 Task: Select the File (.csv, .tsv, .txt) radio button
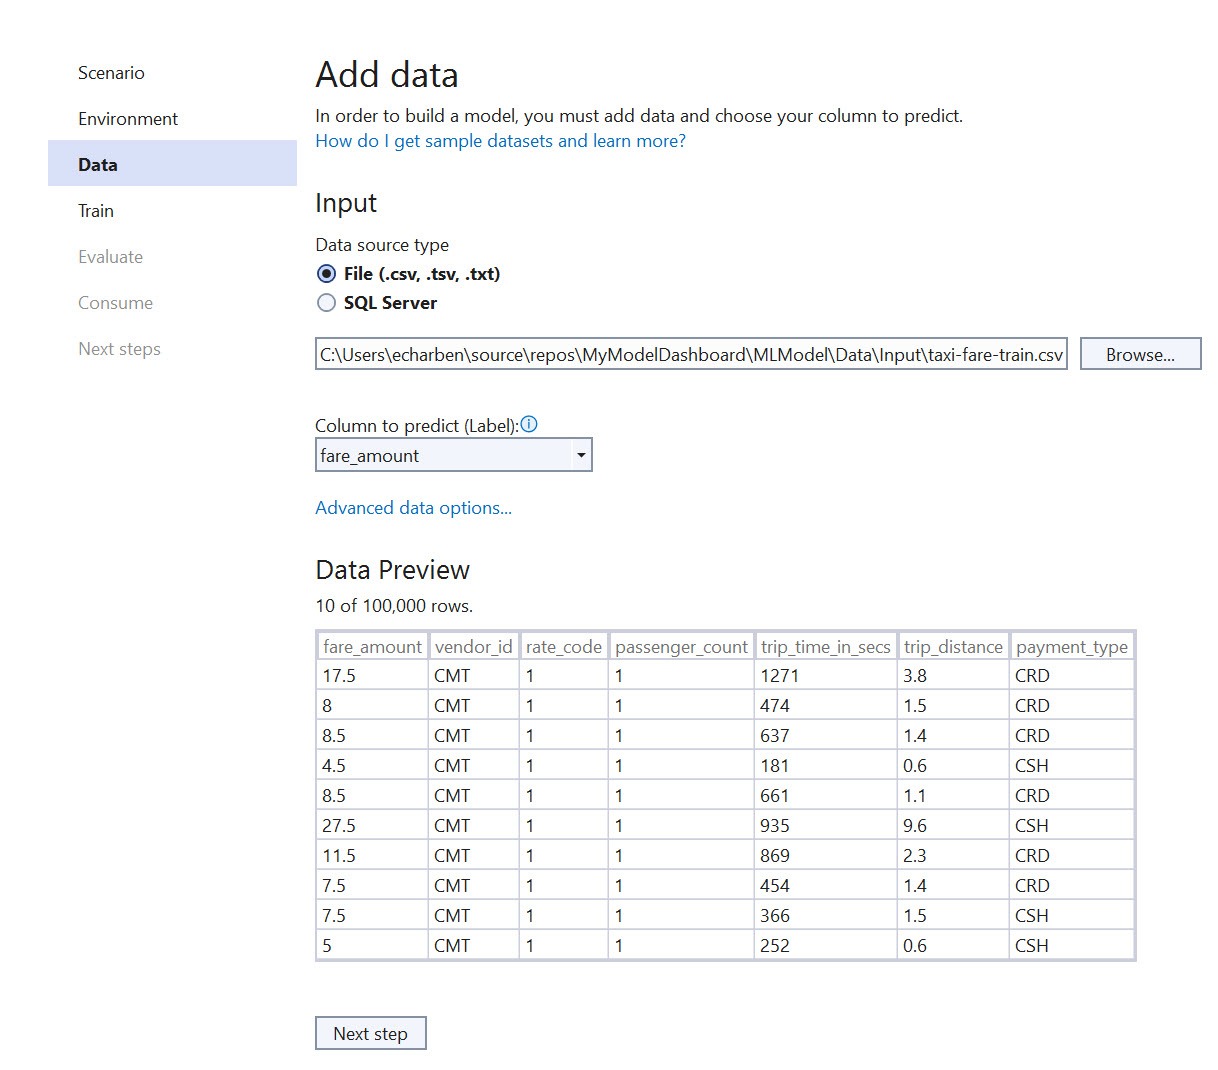pos(326,274)
